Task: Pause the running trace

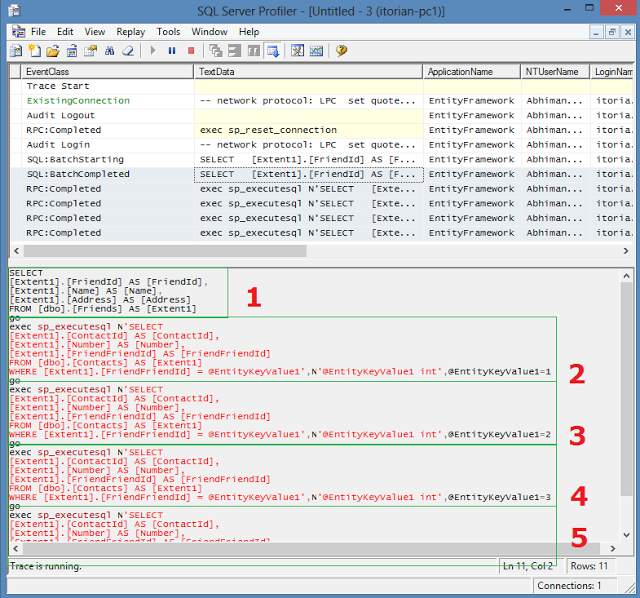Action: click(172, 50)
